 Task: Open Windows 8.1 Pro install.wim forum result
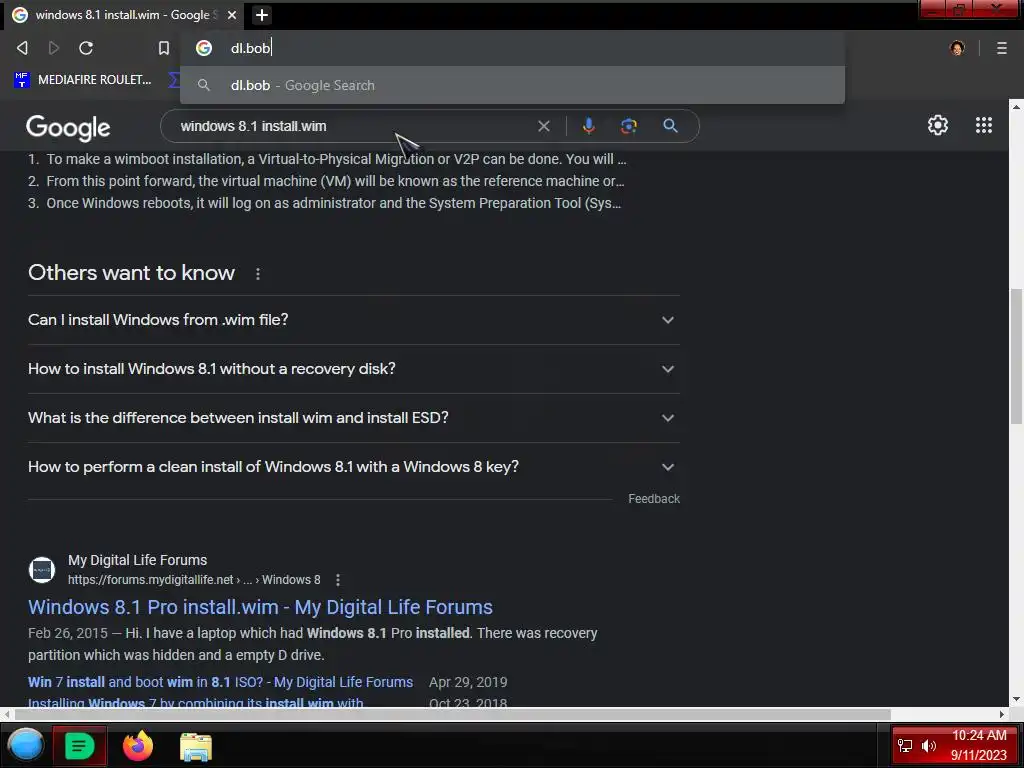point(260,607)
